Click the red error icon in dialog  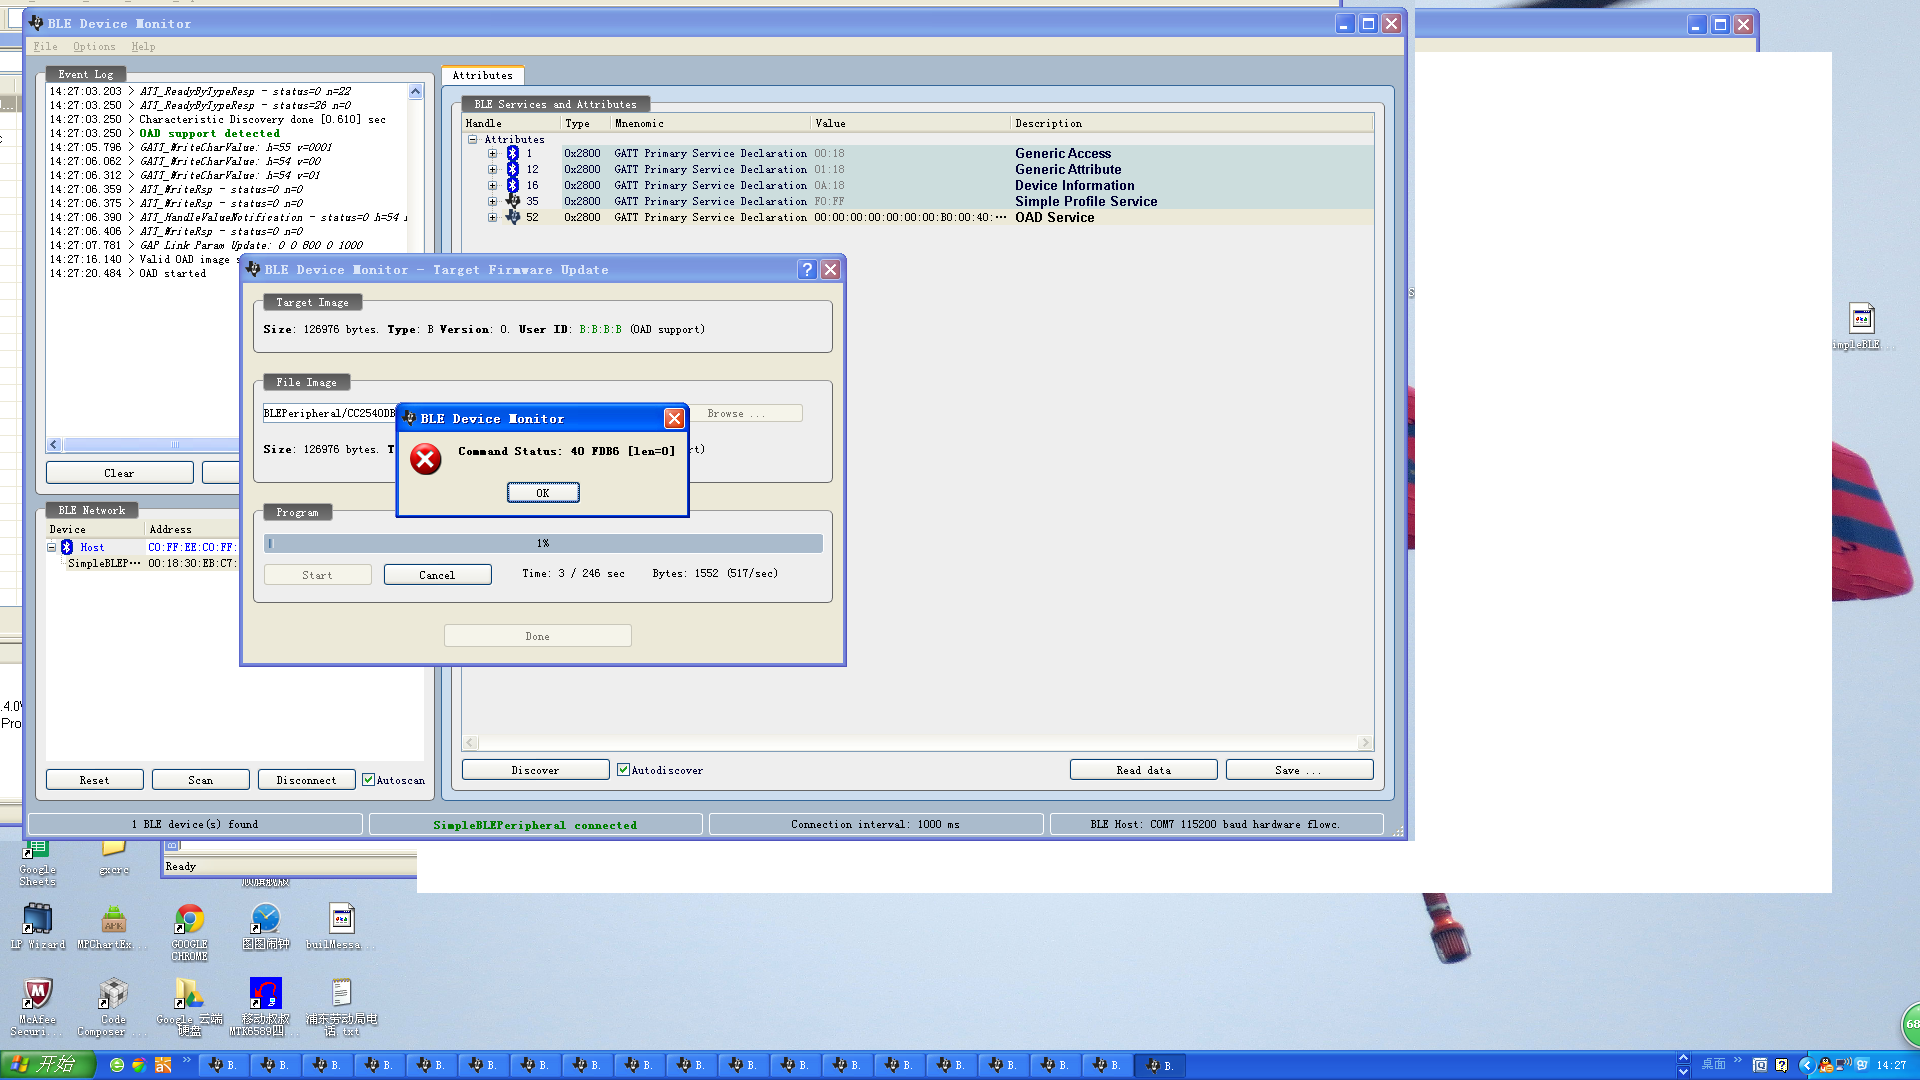(x=425, y=459)
